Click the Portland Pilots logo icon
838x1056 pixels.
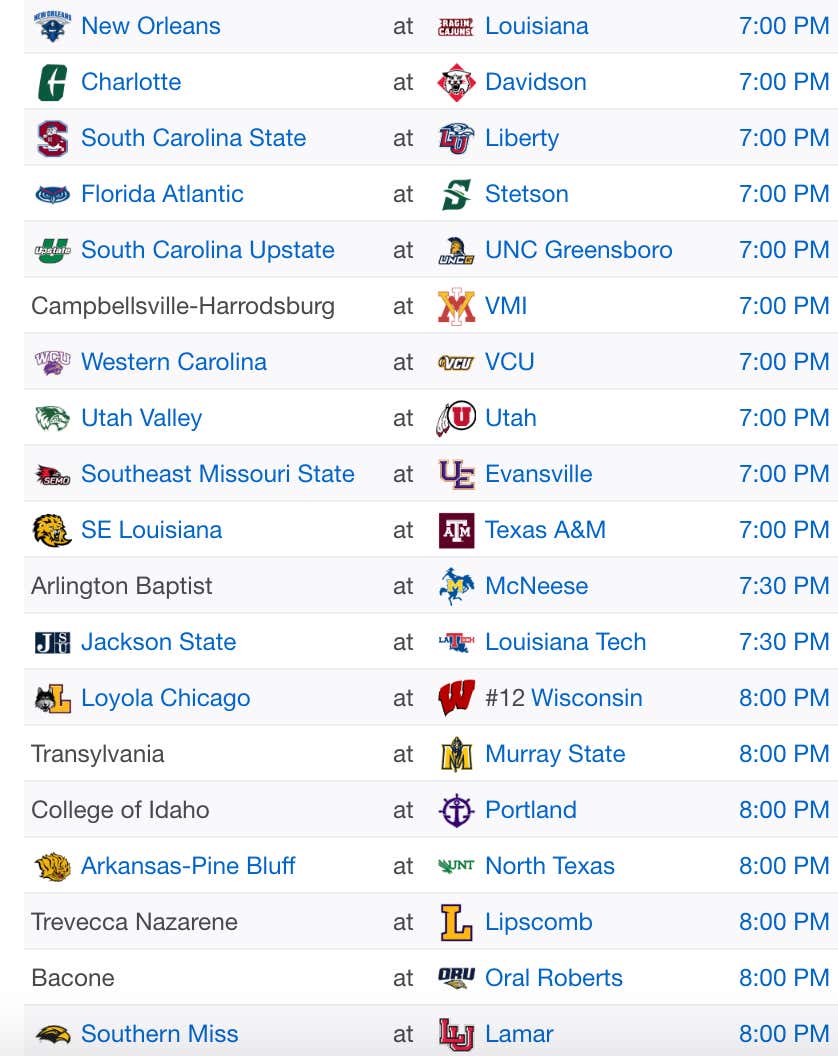point(456,810)
